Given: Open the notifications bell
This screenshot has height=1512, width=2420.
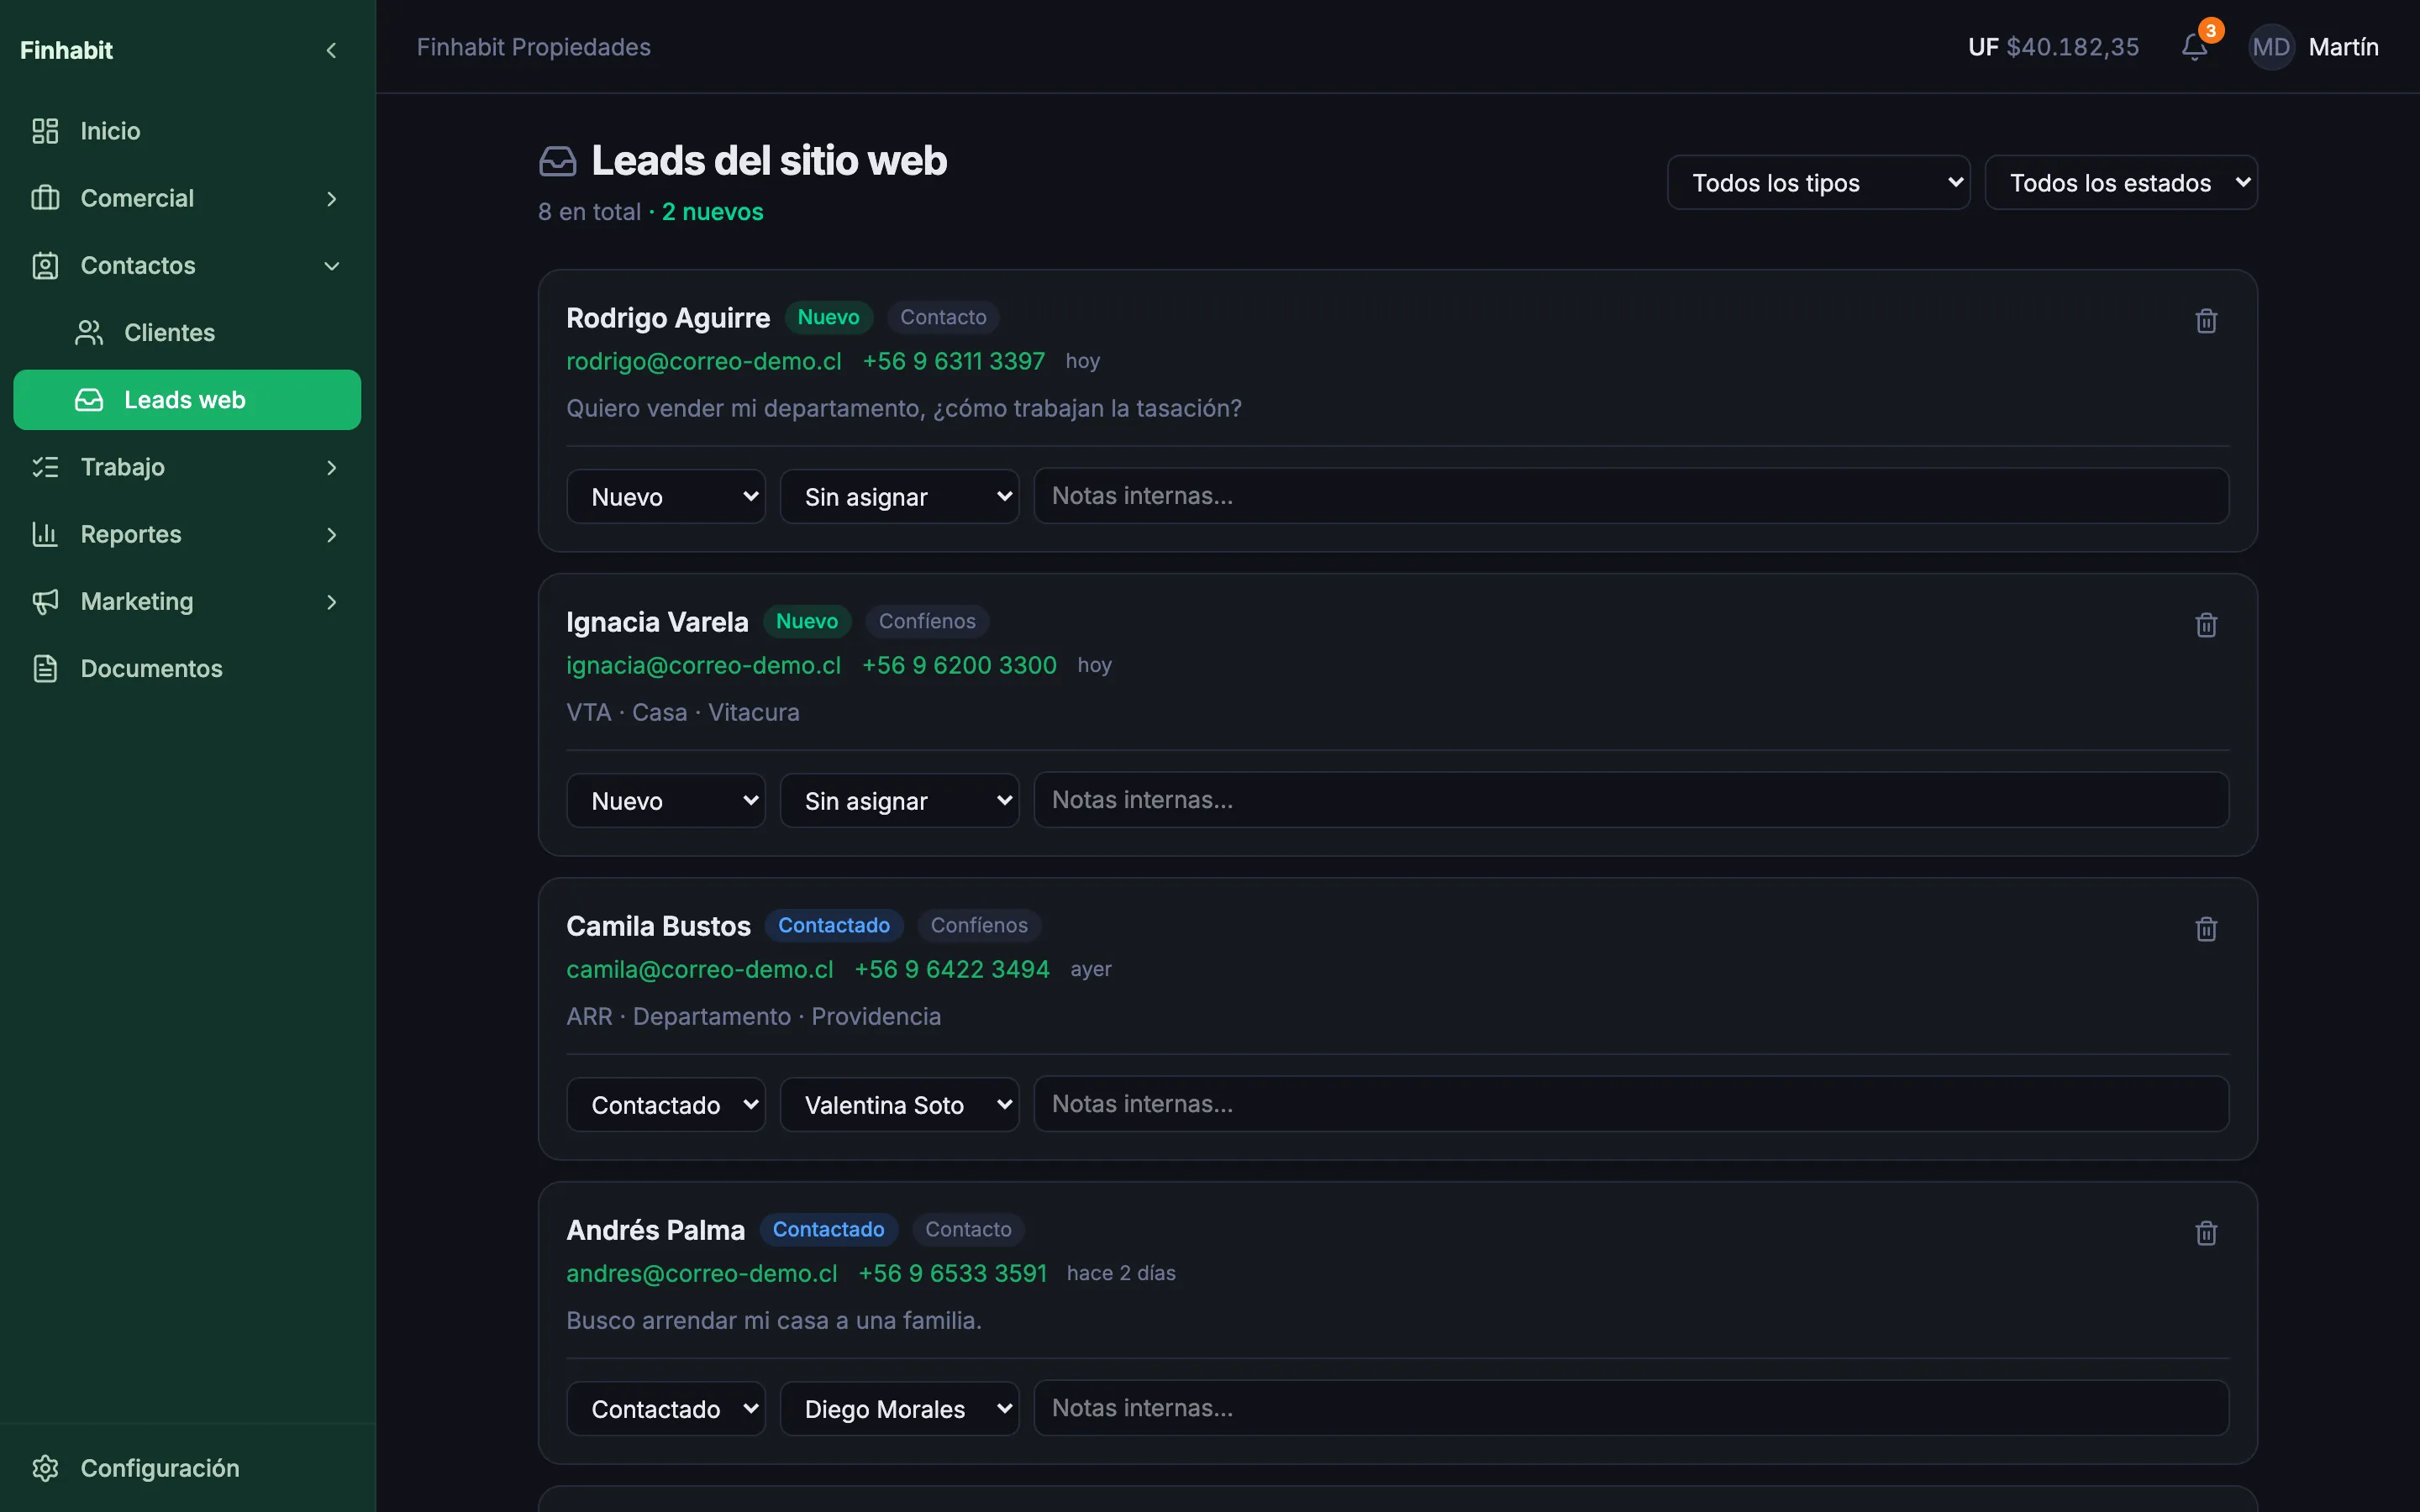Looking at the screenshot, I should (x=2194, y=47).
